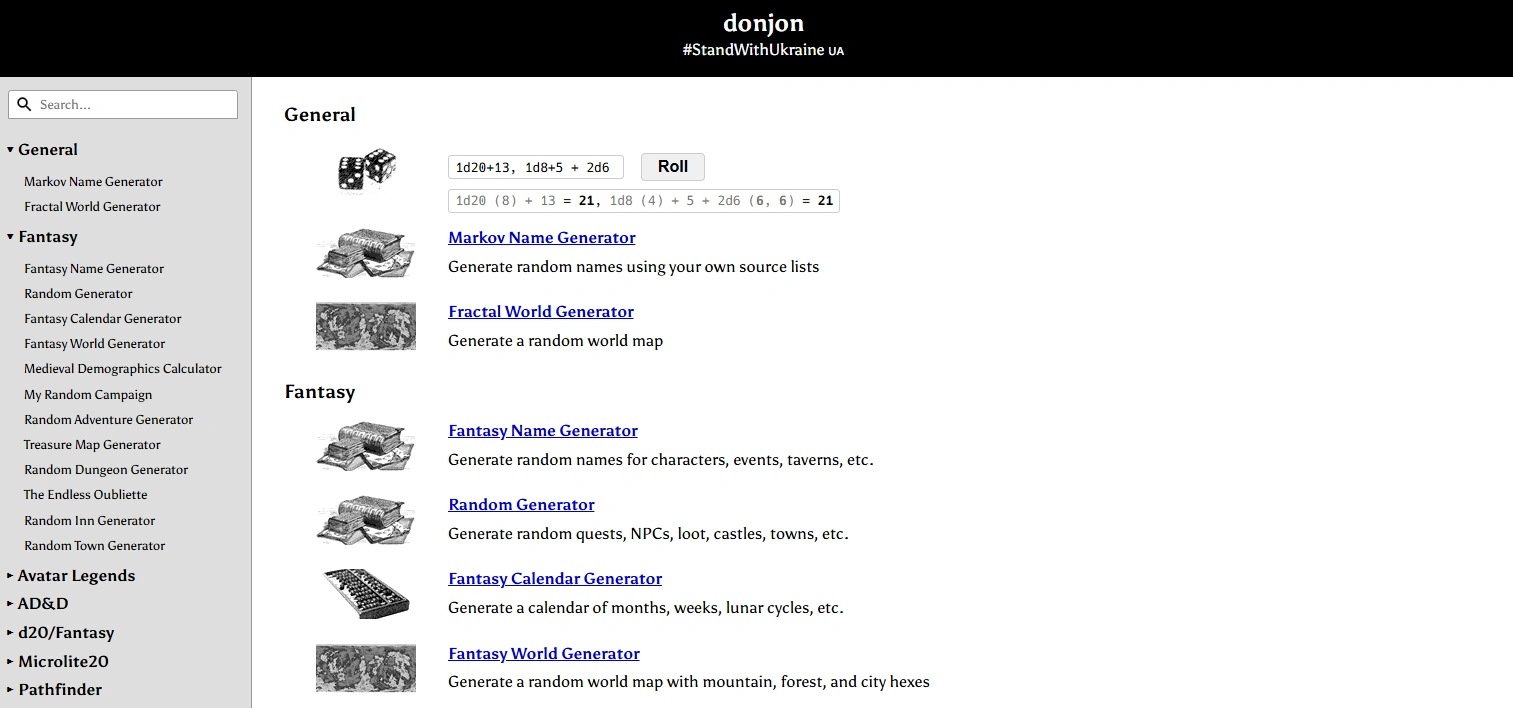The width and height of the screenshot is (1513, 708).
Task: Select Fantasy Name Generator in the sidebar
Action: [94, 269]
